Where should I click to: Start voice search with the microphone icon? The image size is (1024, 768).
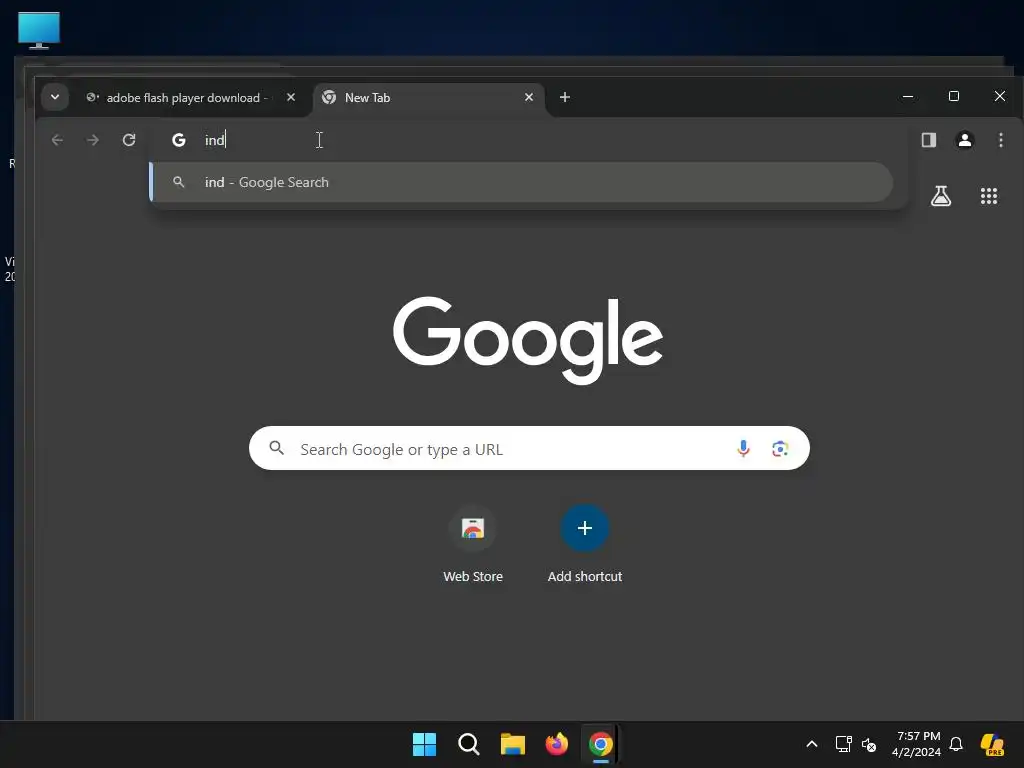tap(743, 448)
